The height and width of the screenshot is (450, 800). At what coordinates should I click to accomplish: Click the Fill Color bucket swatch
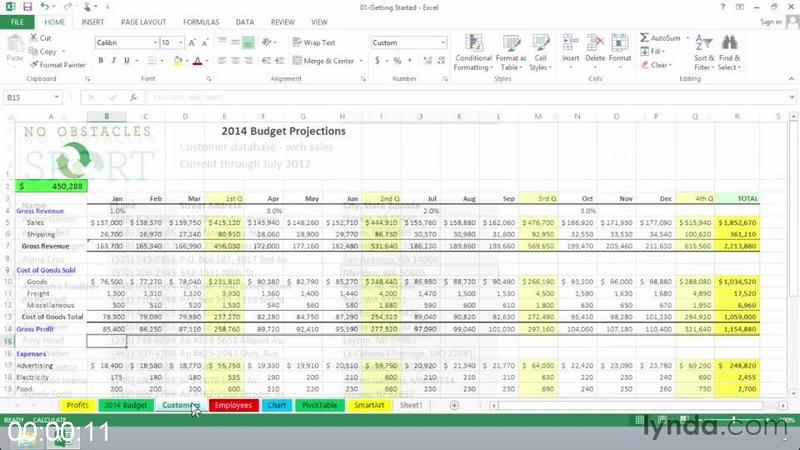(178, 61)
